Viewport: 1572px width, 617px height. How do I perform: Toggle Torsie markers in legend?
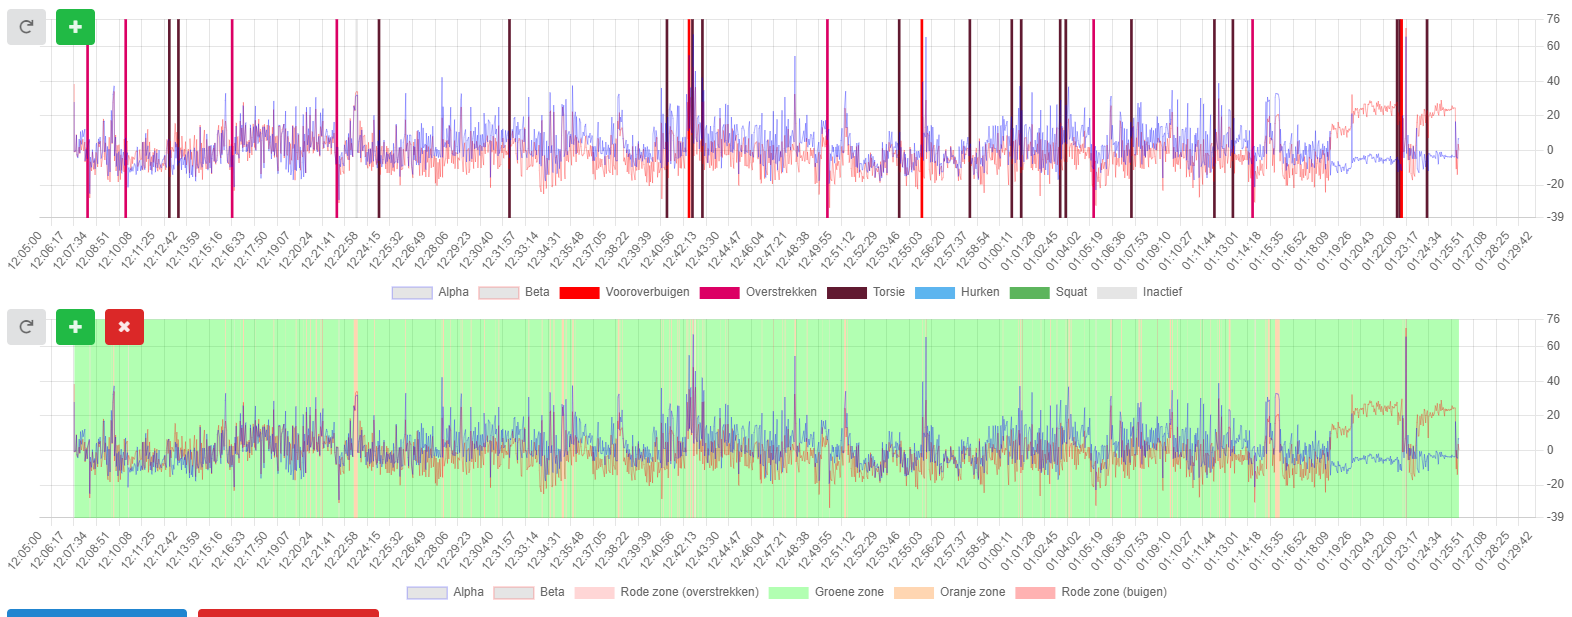point(866,292)
